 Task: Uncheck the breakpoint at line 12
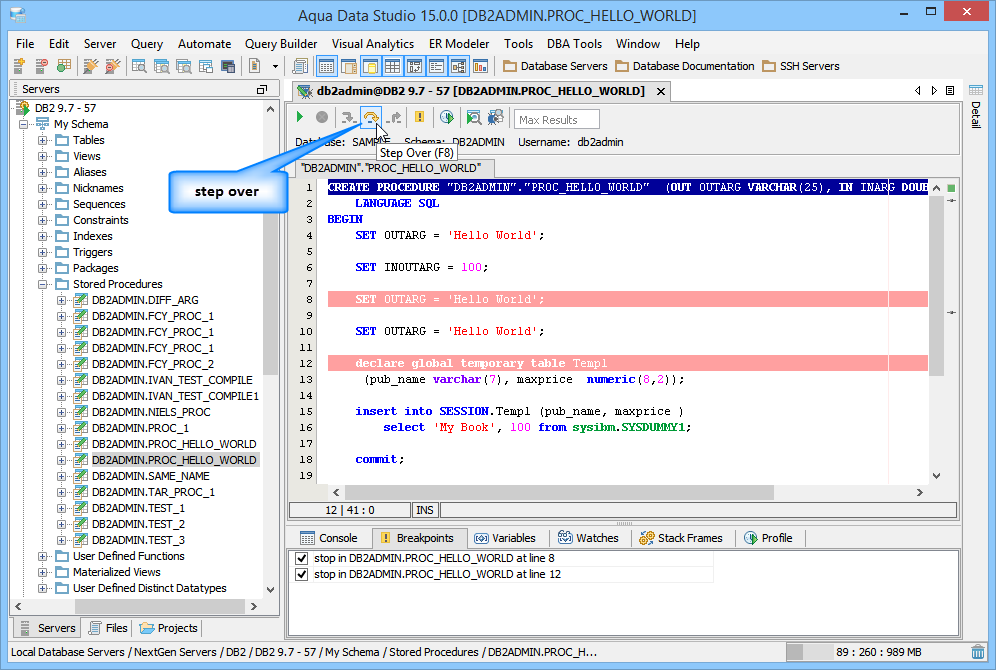point(302,575)
